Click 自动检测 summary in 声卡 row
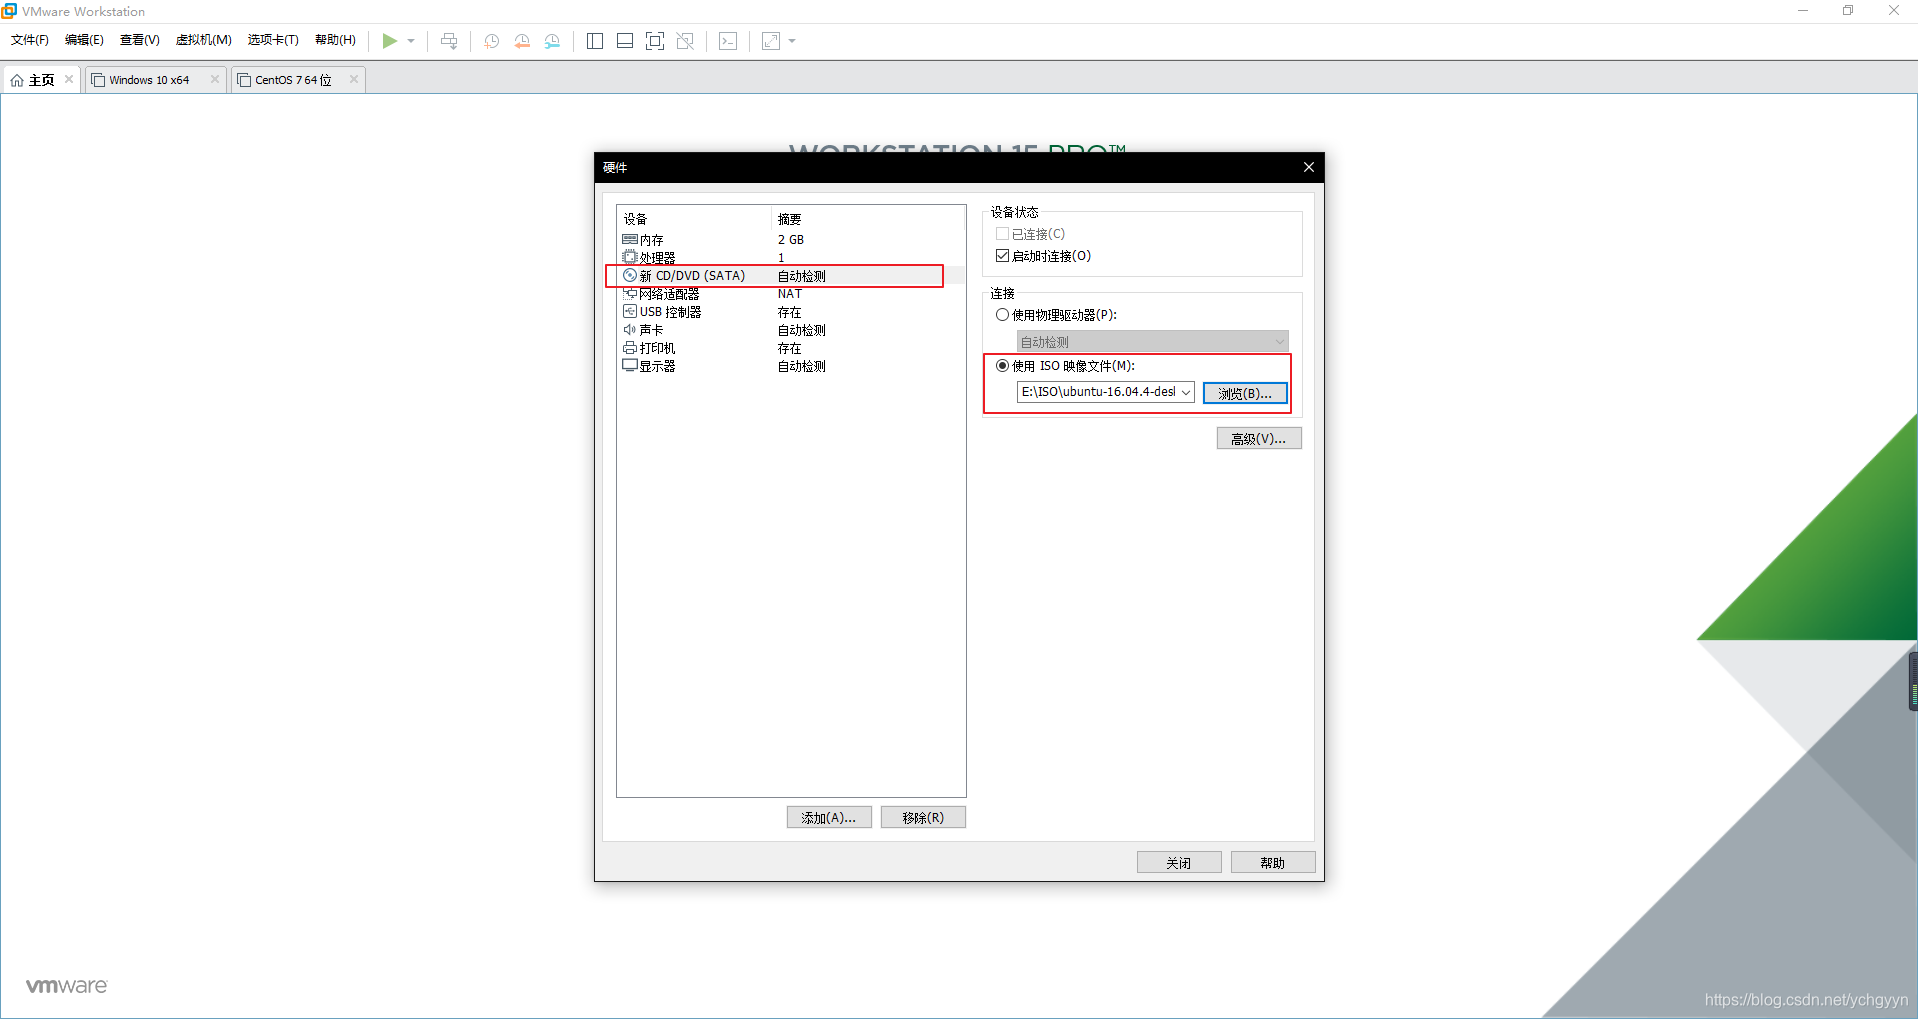 802,330
